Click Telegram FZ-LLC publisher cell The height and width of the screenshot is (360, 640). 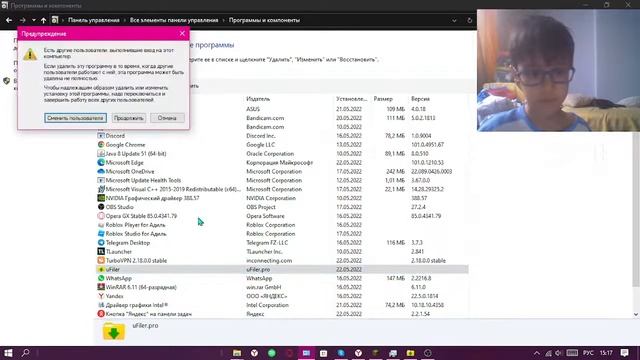coord(267,242)
